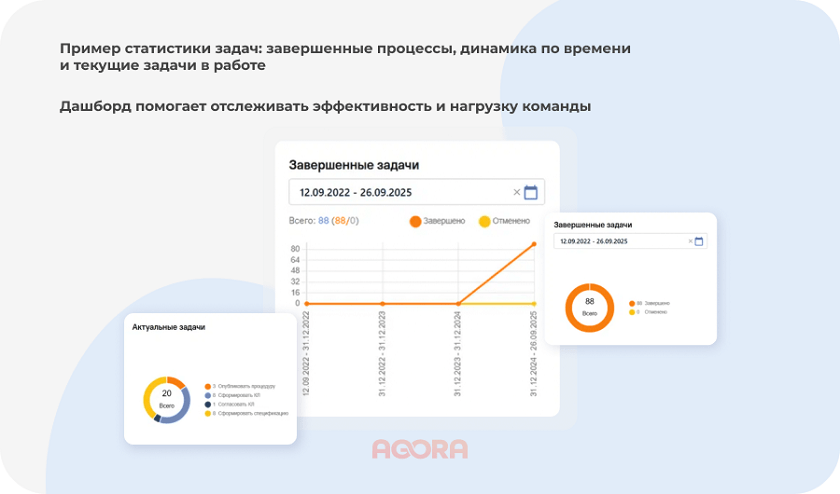Open calendar picker in the large chart card
Image resolution: width=840 pixels, height=494 pixels.
531,192
